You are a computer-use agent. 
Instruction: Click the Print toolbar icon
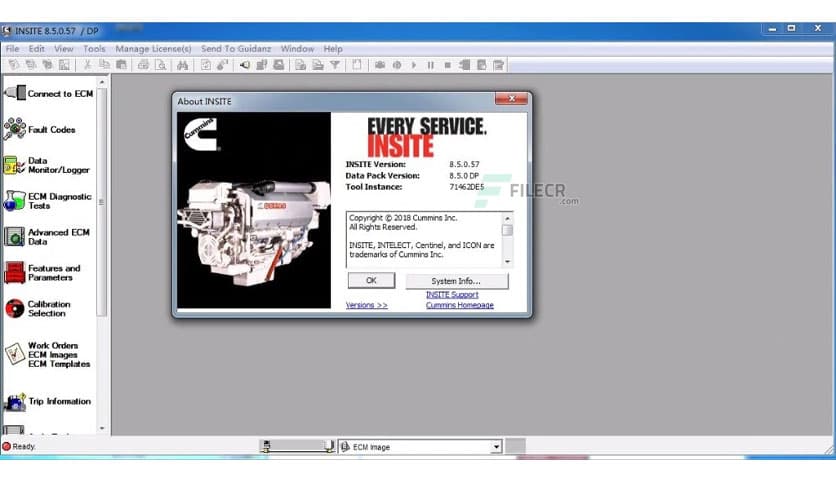(143, 65)
